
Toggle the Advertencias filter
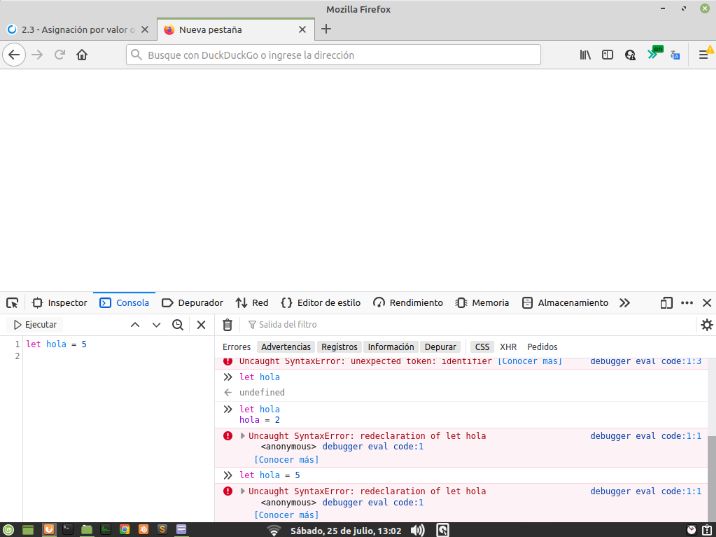tap(286, 347)
